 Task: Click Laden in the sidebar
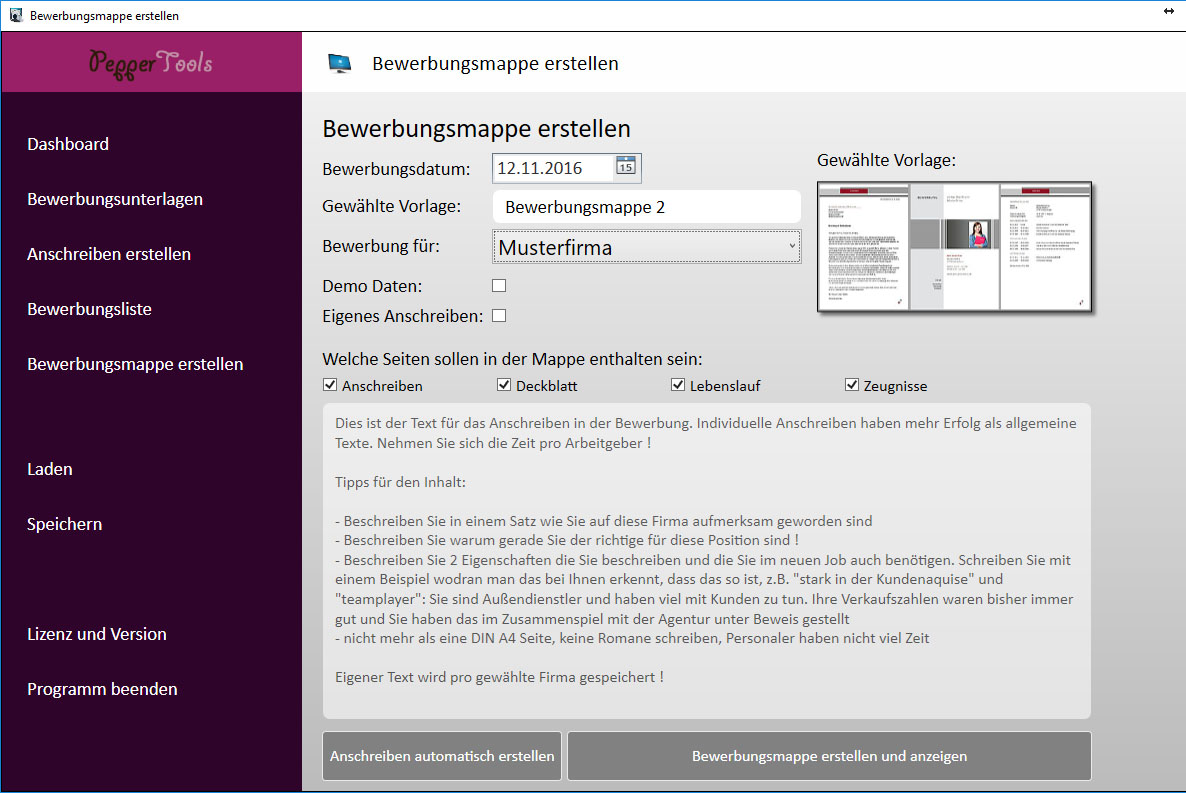[50, 469]
